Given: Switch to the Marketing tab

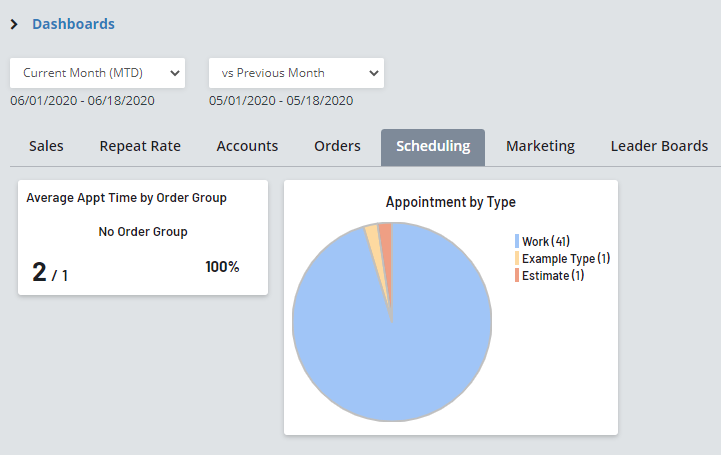Looking at the screenshot, I should coord(540,146).
